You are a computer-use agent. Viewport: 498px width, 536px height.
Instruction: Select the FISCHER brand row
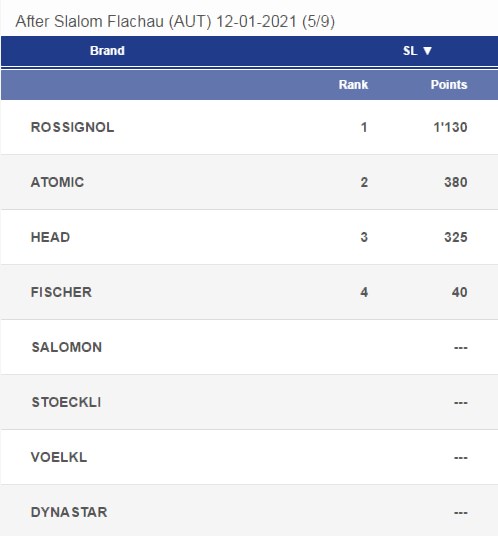click(250, 292)
